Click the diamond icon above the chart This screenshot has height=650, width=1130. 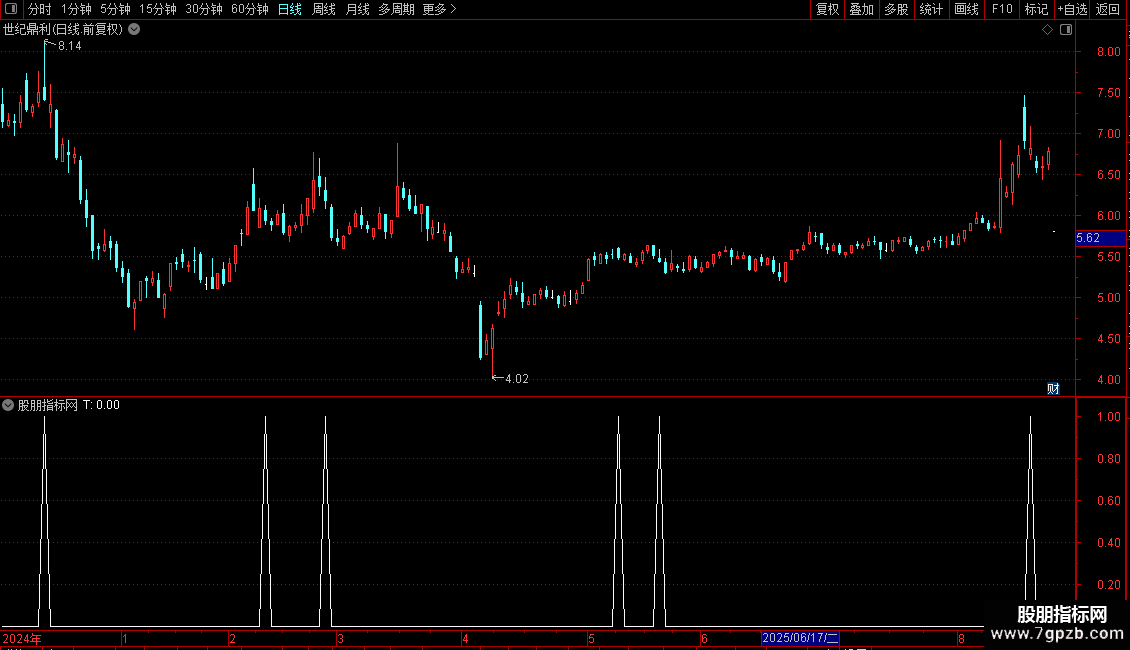pos(1047,30)
